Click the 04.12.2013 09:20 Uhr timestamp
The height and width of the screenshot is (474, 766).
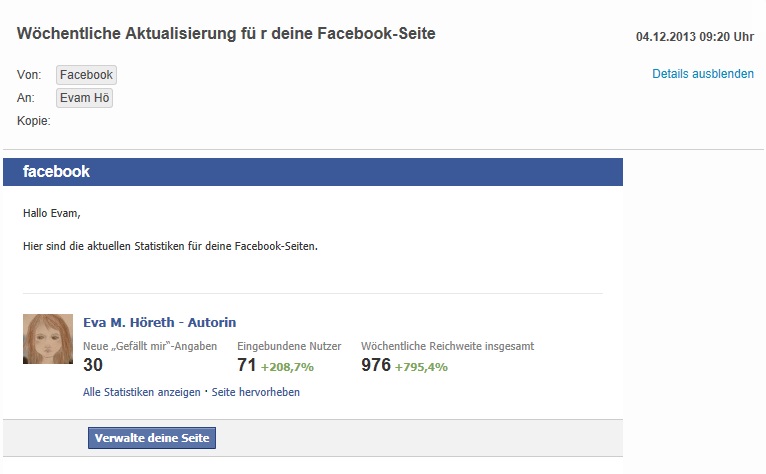coord(695,37)
